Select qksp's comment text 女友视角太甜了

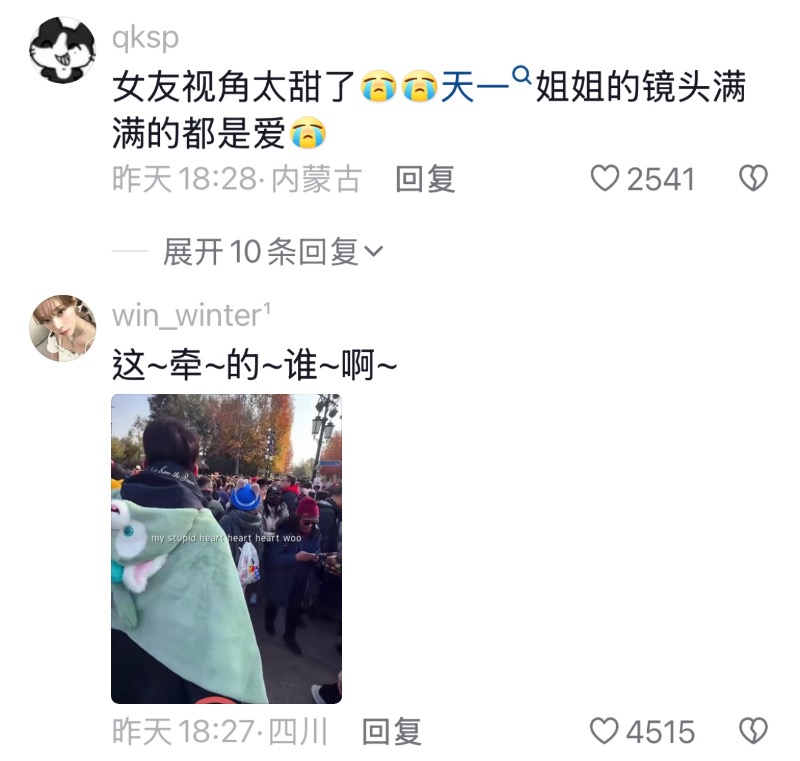coord(234,87)
